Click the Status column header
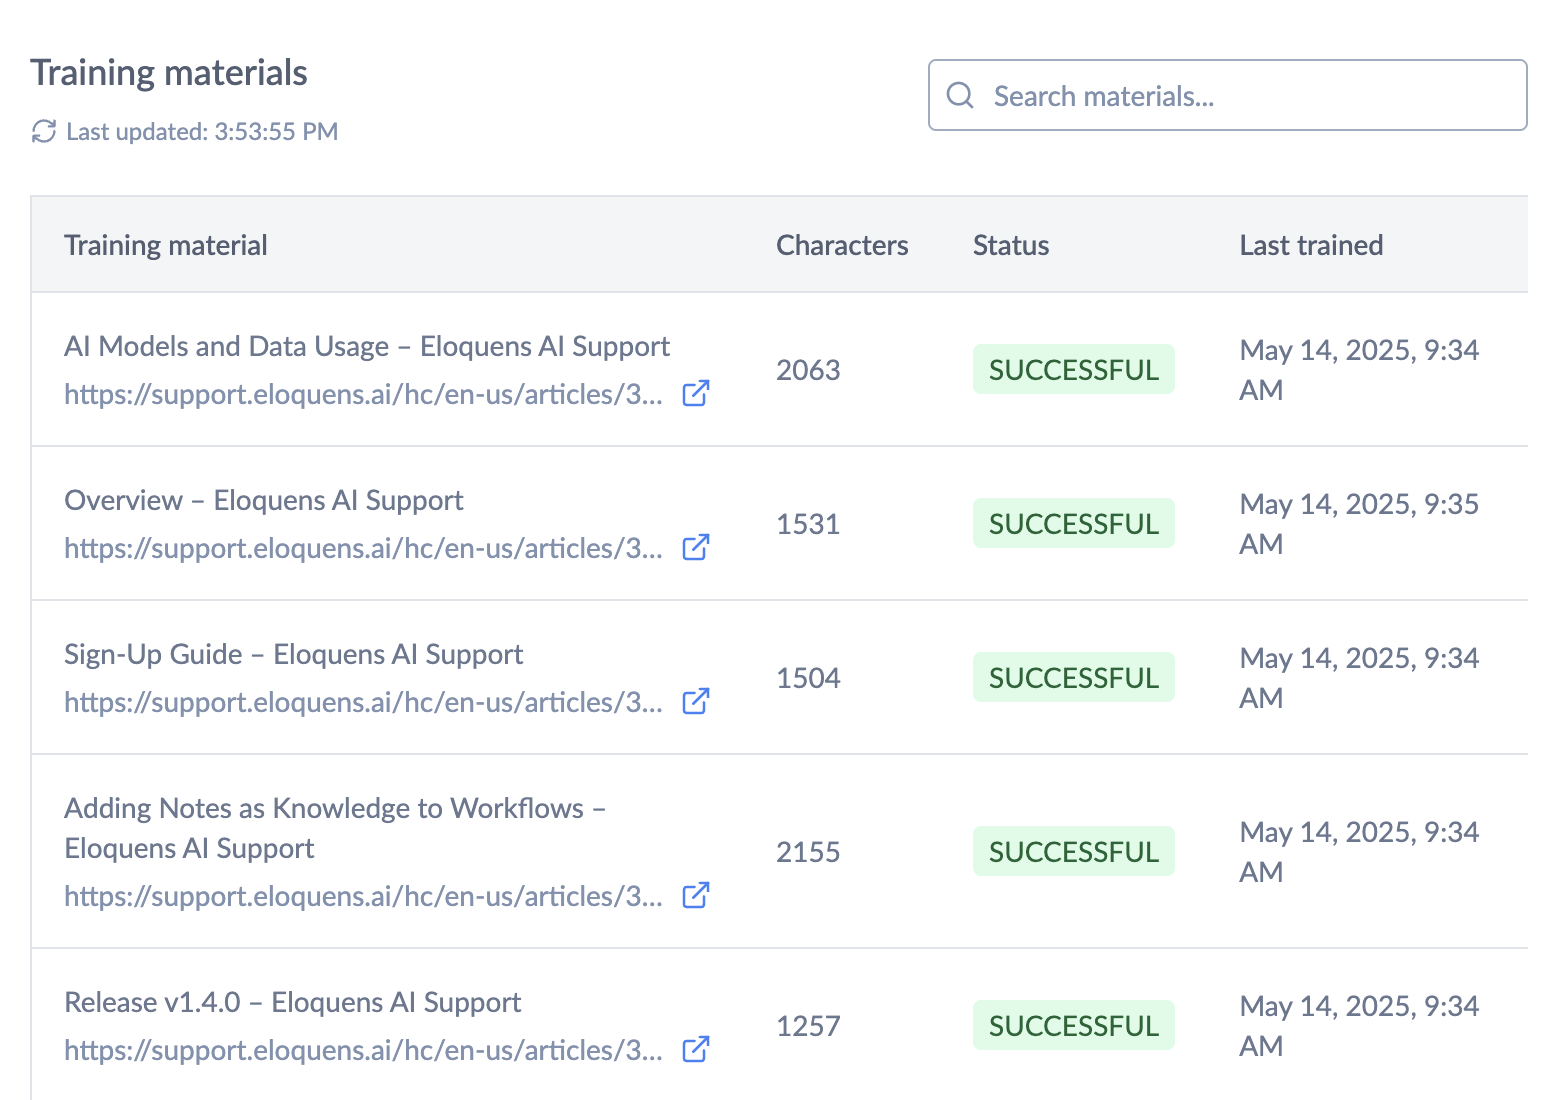The height and width of the screenshot is (1100, 1566). coord(1011,245)
